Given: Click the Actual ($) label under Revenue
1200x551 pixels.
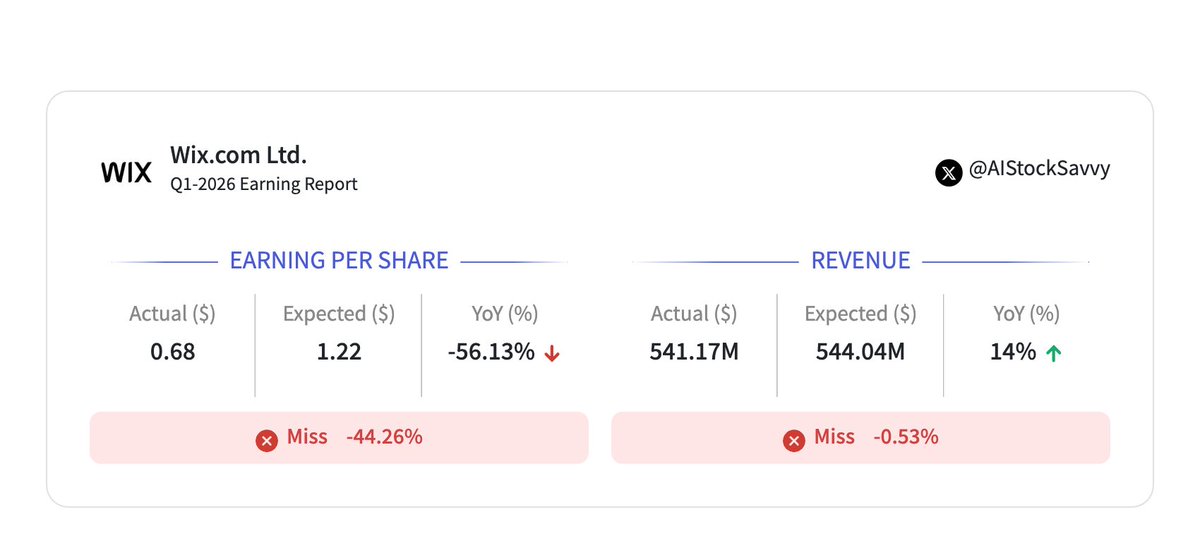Looking at the screenshot, I should click(694, 314).
